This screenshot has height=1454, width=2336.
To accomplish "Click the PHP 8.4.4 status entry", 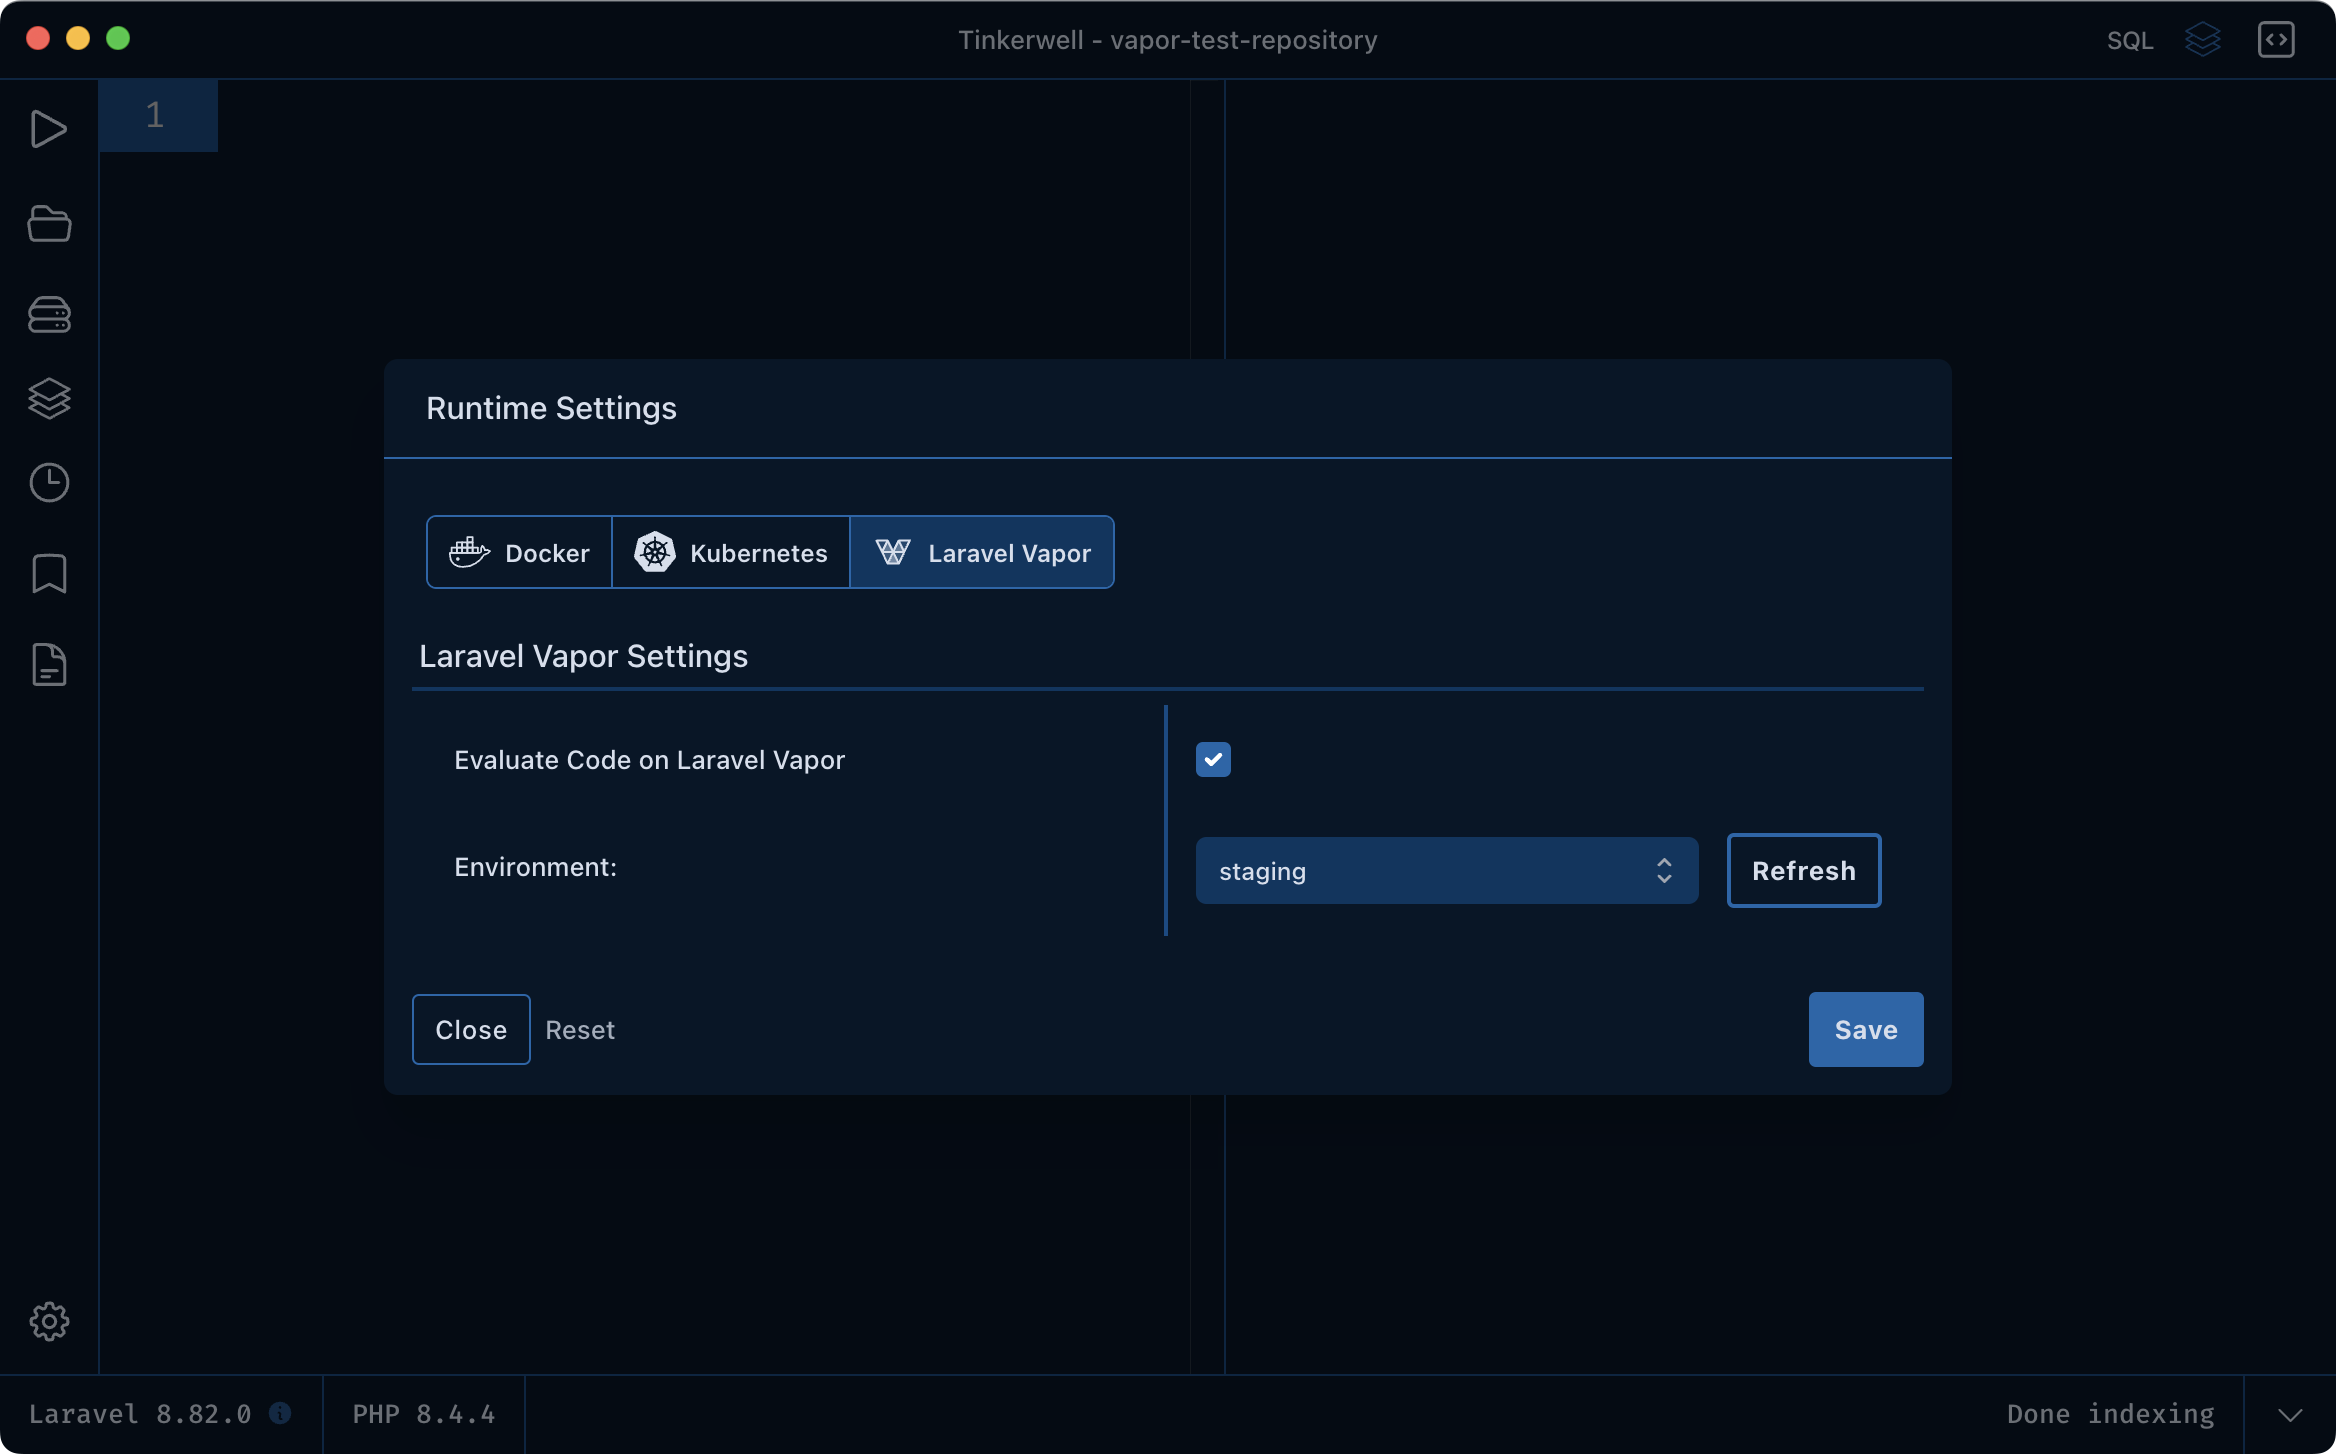I will click(x=424, y=1414).
